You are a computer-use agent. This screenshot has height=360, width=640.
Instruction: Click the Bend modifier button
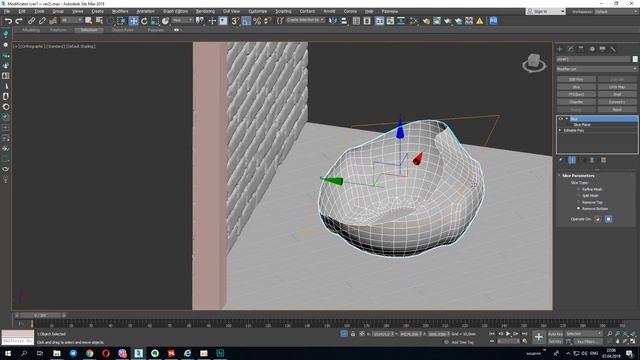617,109
